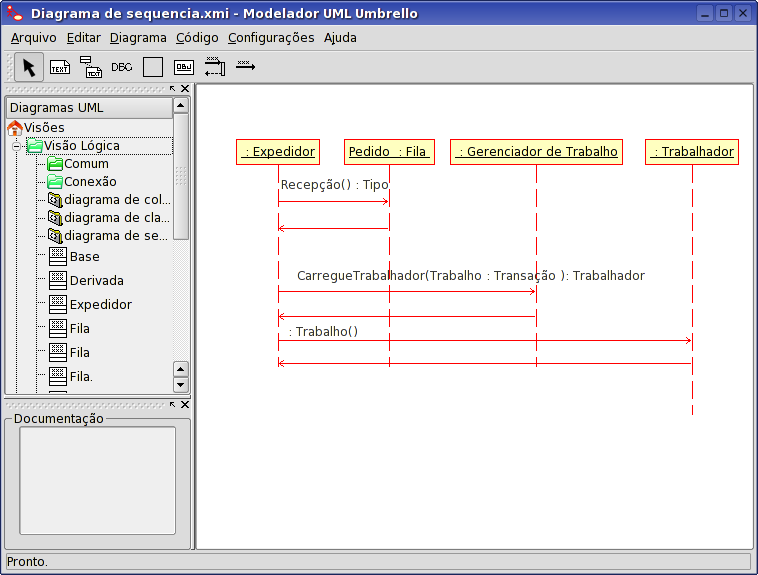Click the 'Fila.' class icon

58,377
